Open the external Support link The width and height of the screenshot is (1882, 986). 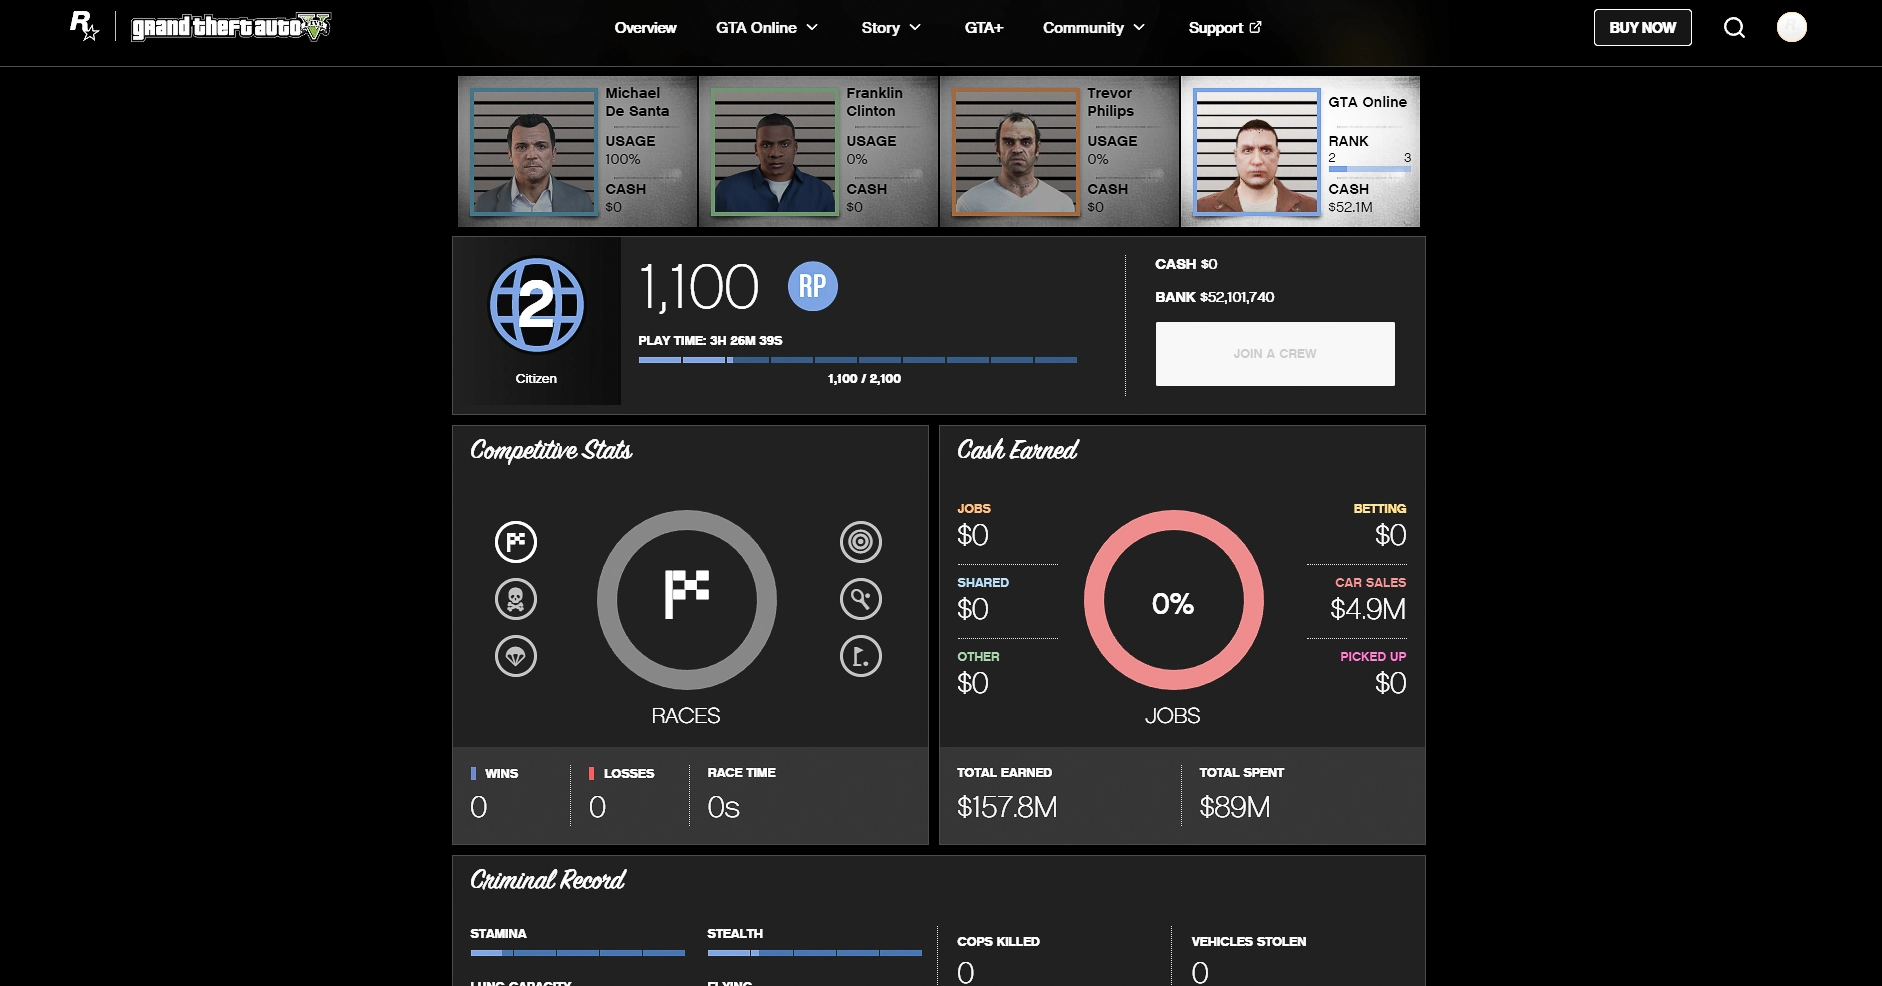(x=1225, y=28)
